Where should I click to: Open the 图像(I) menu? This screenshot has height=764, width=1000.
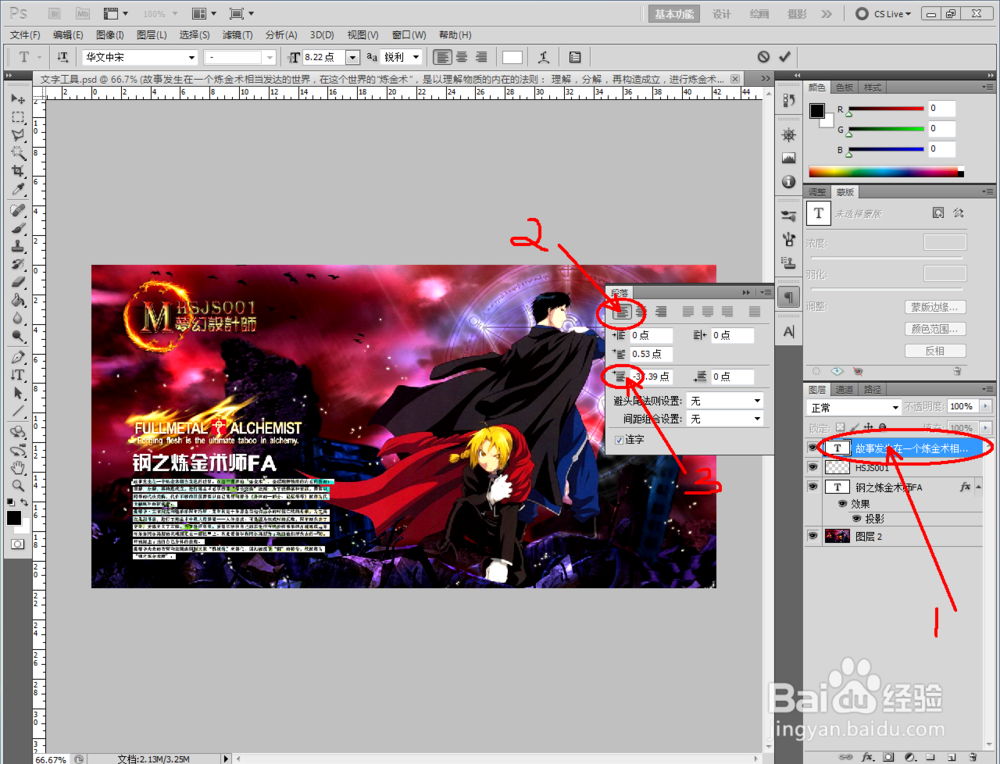[110, 35]
